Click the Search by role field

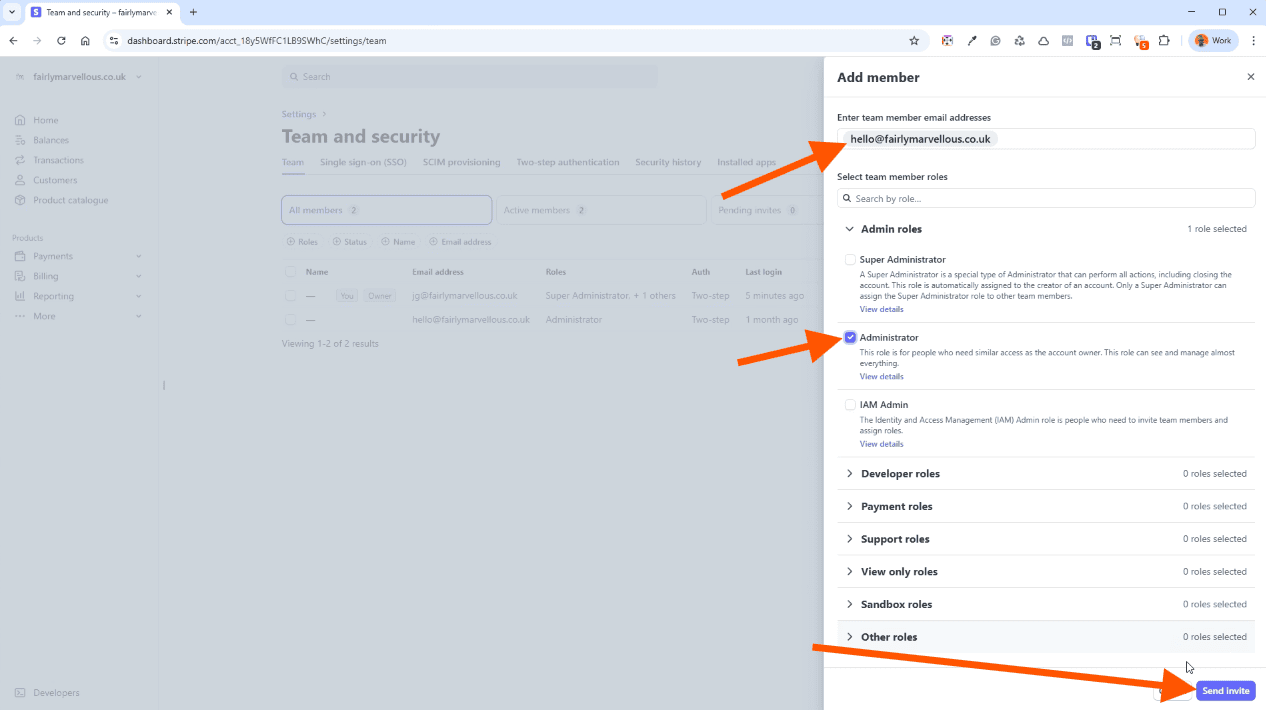tap(1046, 198)
